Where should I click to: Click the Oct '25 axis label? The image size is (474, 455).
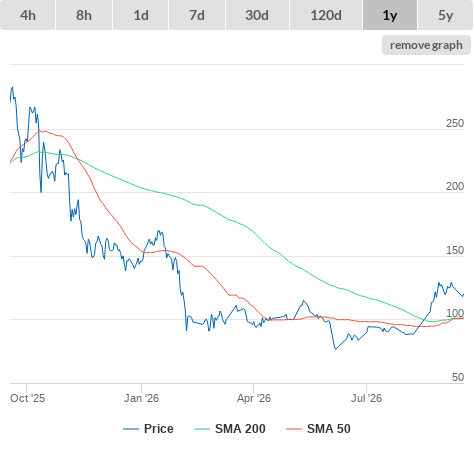point(27,398)
